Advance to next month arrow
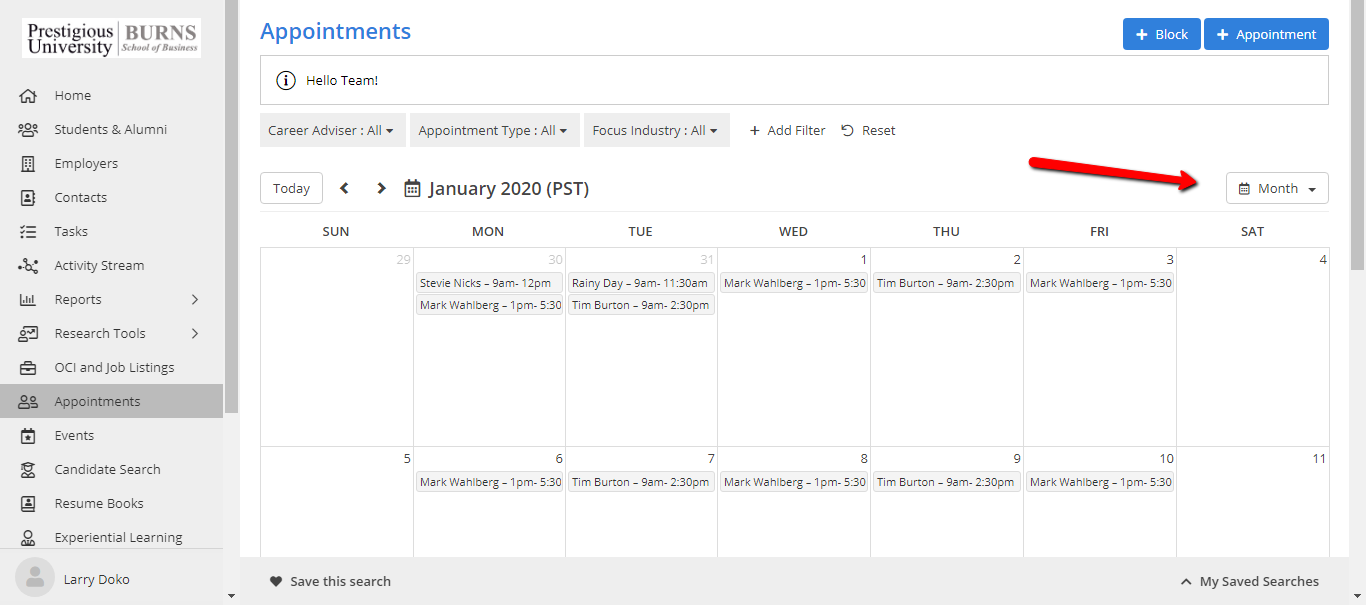This screenshot has height=605, width=1366. pos(381,188)
